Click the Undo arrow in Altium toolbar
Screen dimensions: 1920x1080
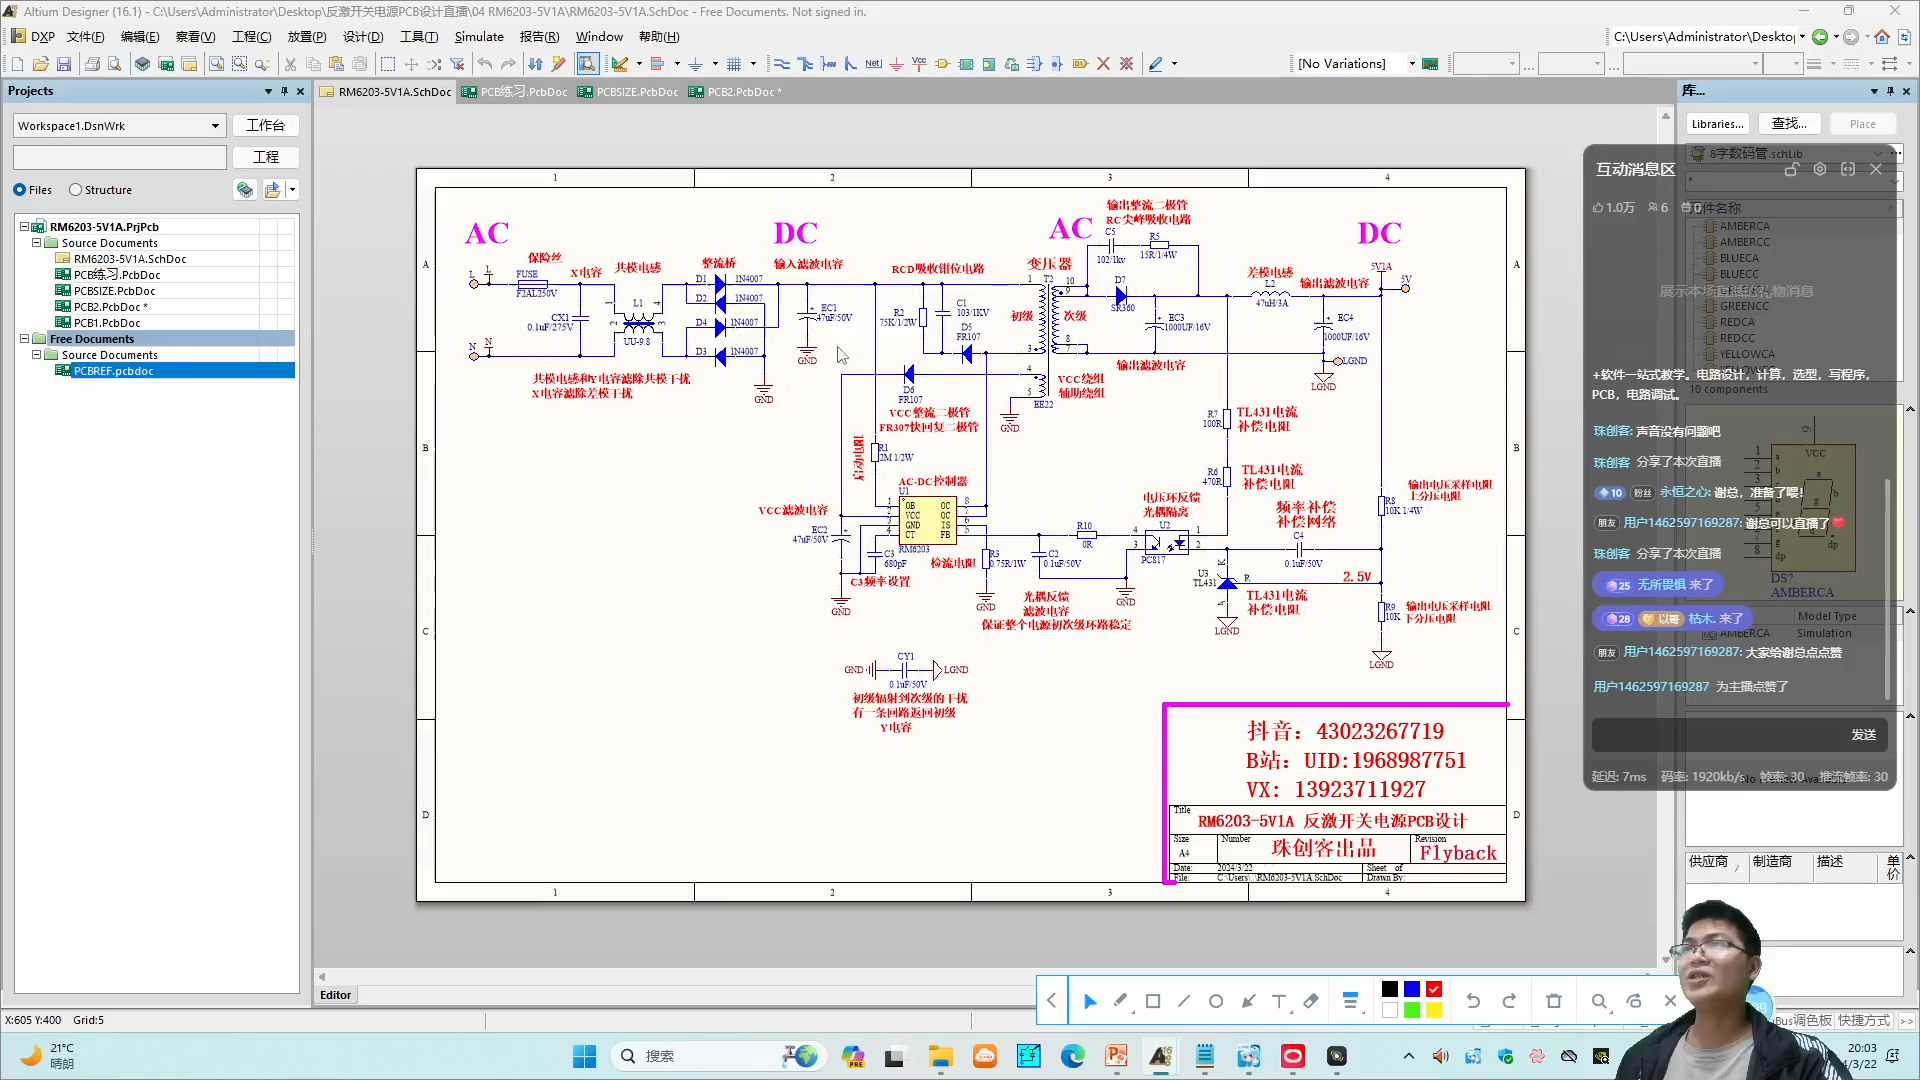click(x=485, y=64)
